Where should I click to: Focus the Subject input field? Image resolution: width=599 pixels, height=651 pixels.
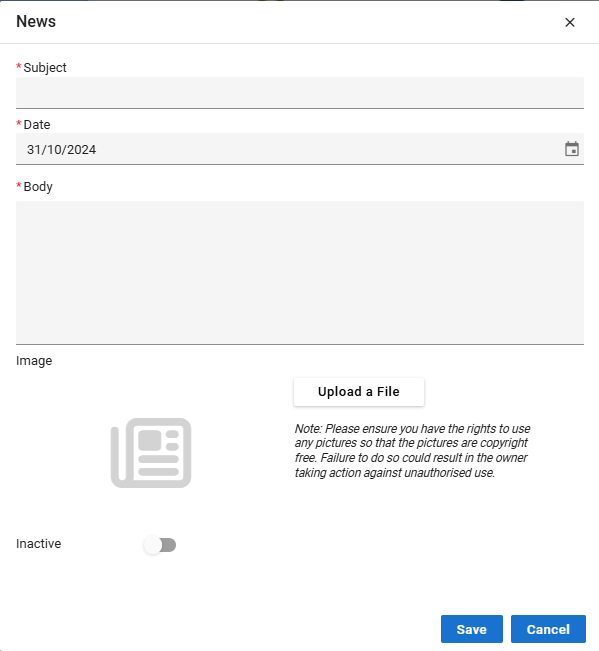coord(300,93)
